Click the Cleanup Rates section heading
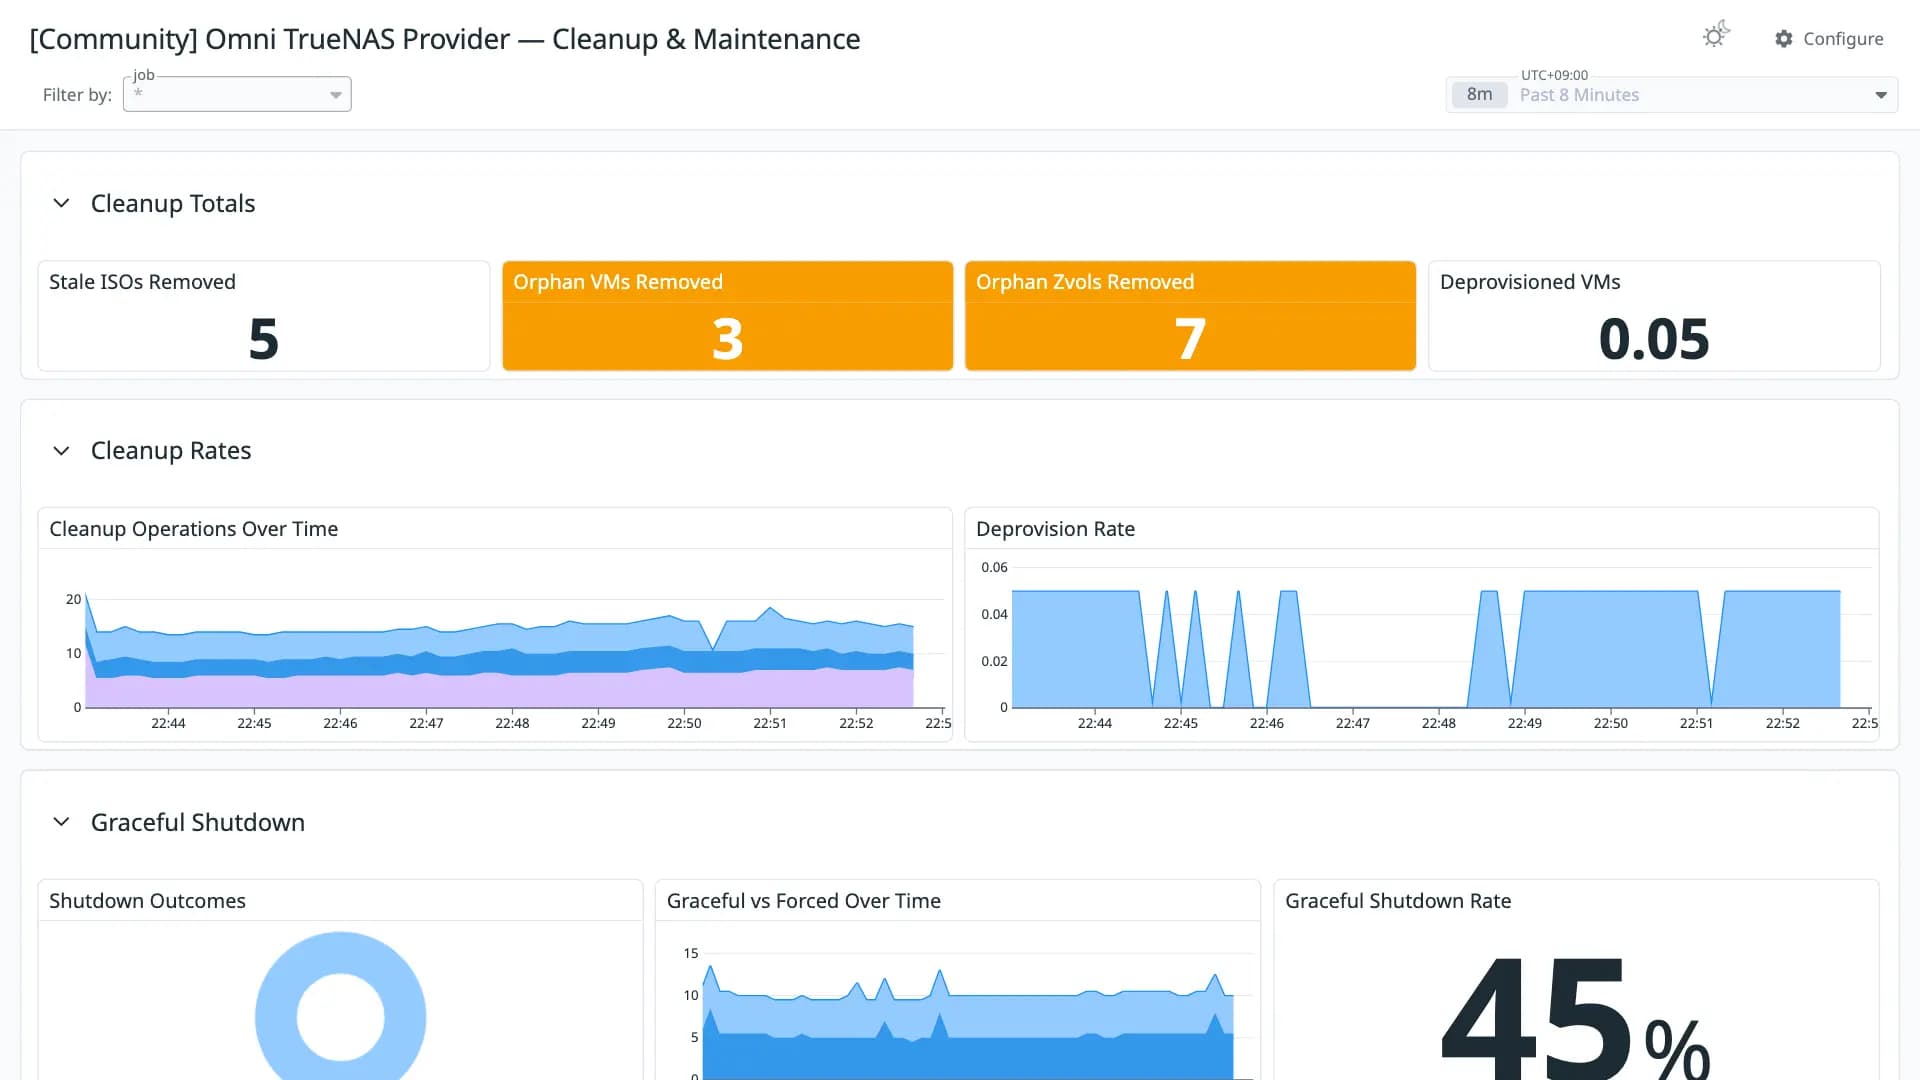1920x1080 pixels. click(x=171, y=451)
